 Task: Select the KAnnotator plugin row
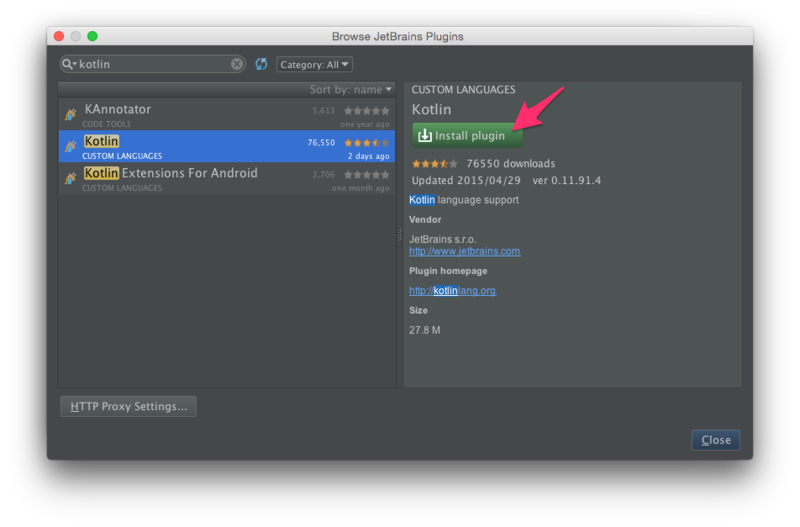click(x=227, y=114)
